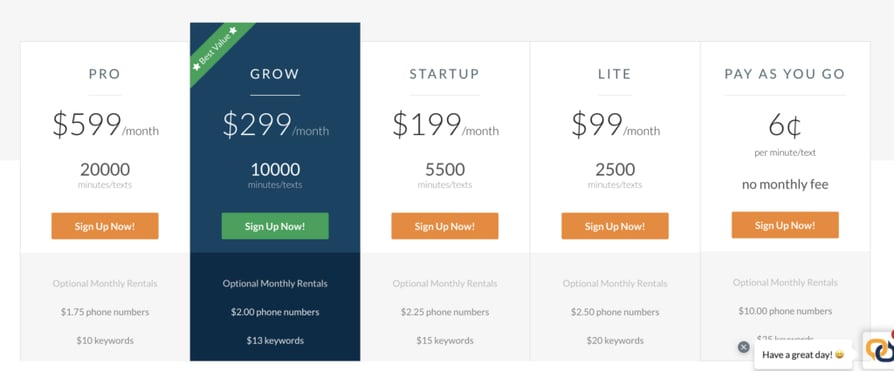Select the STARTUP plan heading

[445, 74]
